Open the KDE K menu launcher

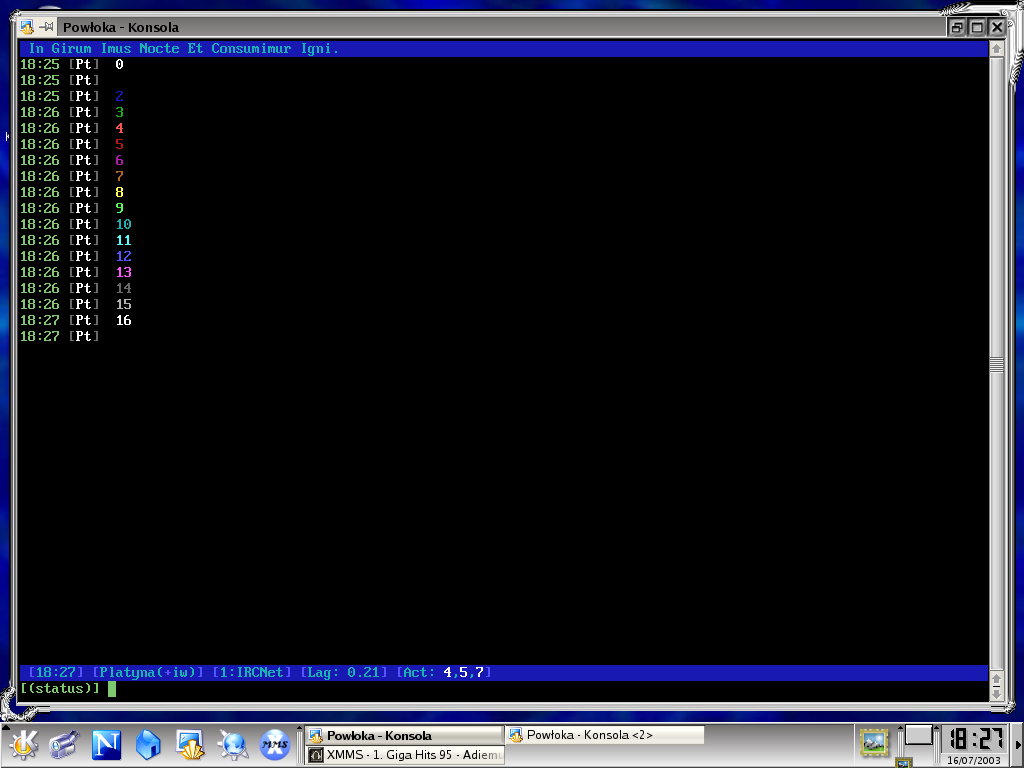pos(24,744)
